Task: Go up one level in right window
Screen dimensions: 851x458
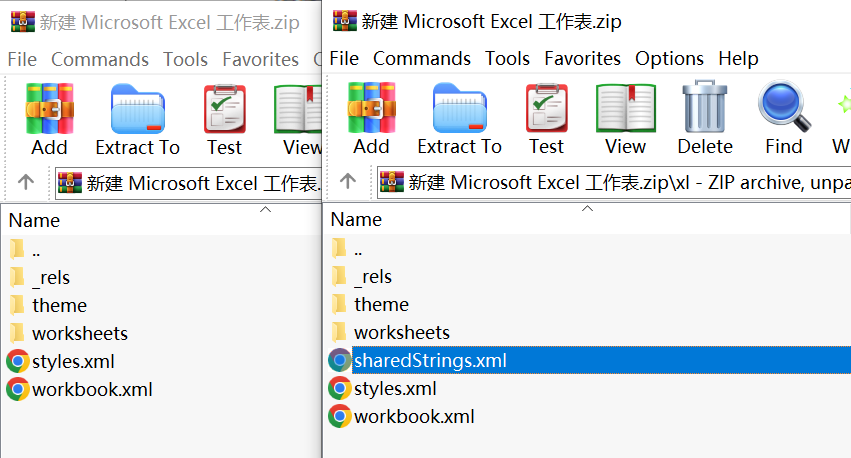Action: pyautogui.click(x=347, y=181)
